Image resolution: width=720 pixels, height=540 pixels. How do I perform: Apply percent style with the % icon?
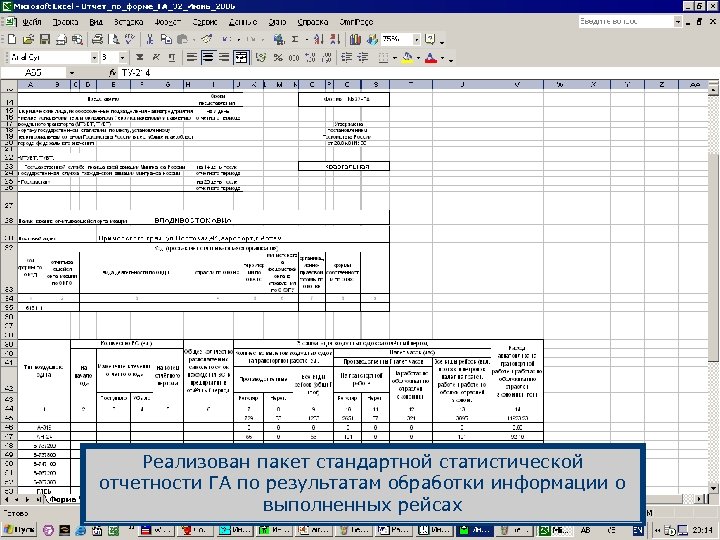(278, 57)
